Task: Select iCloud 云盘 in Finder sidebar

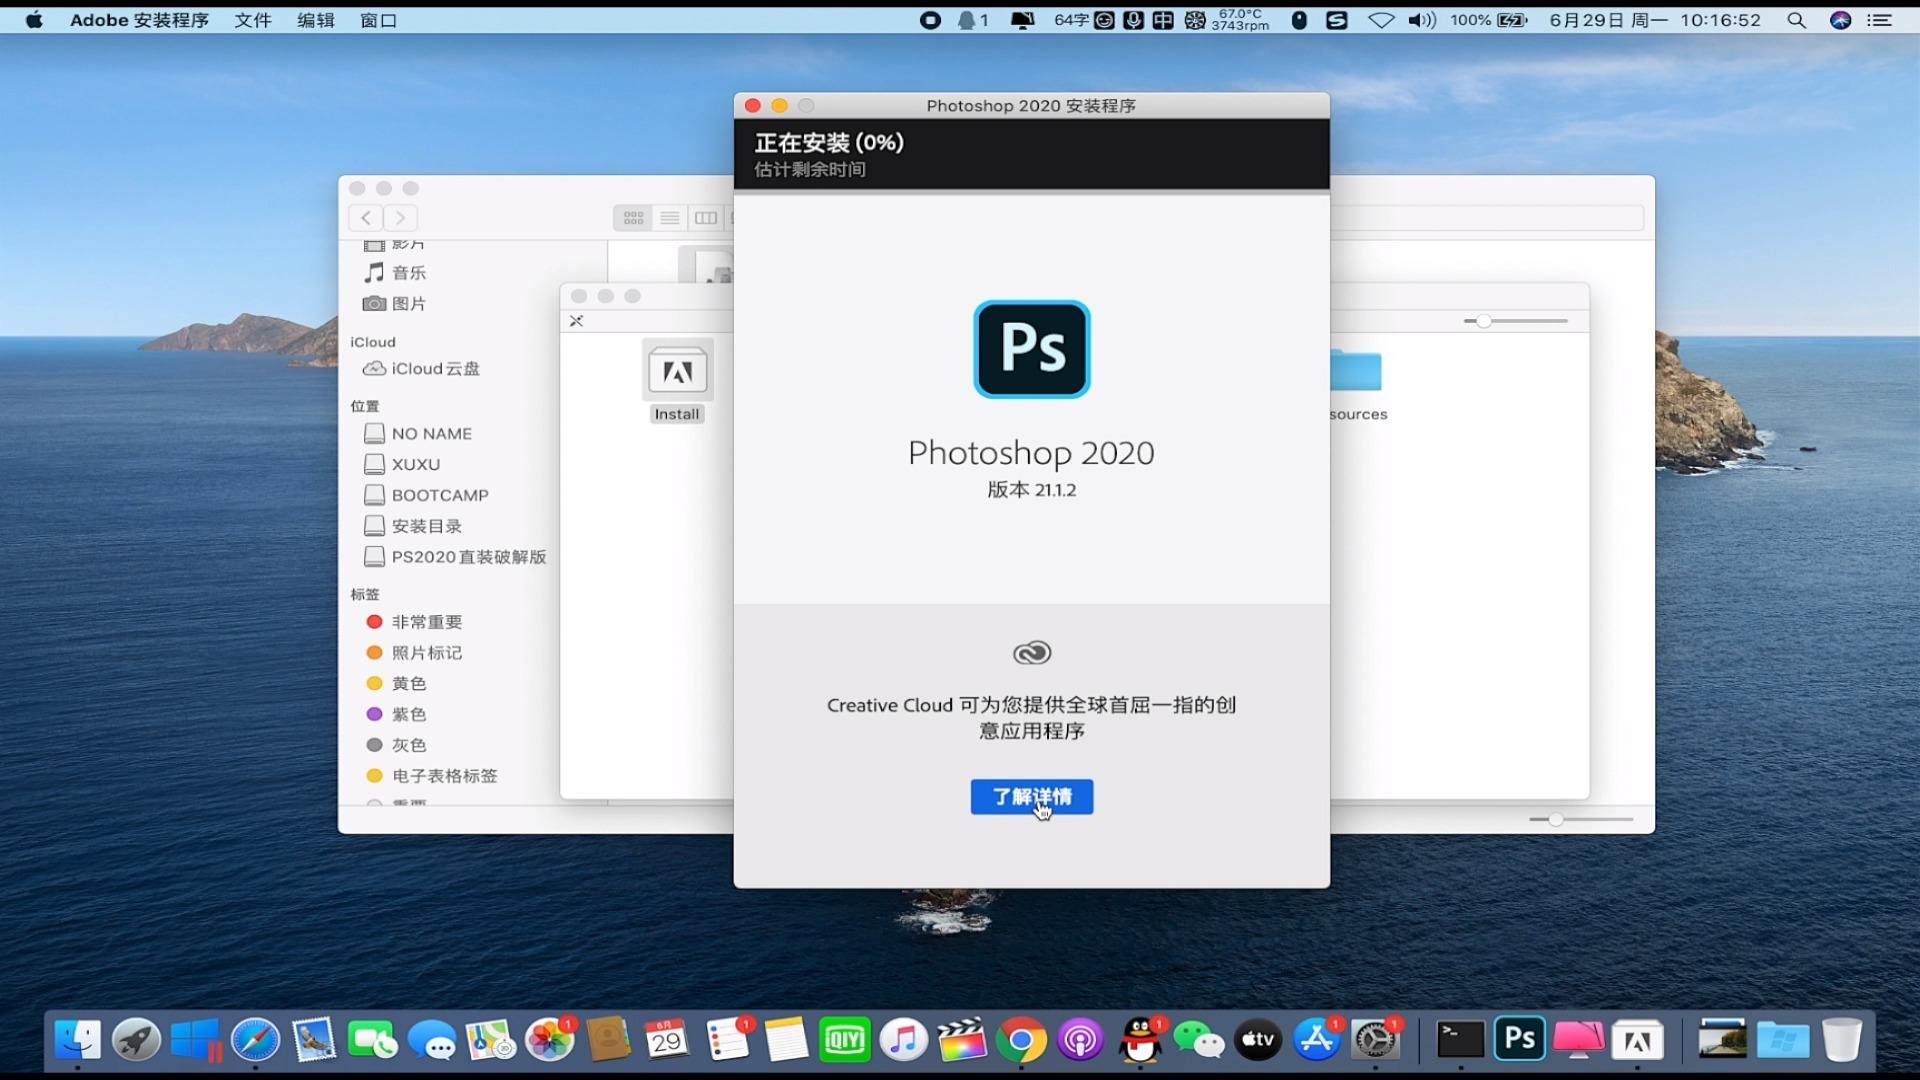Action: pyautogui.click(x=434, y=369)
